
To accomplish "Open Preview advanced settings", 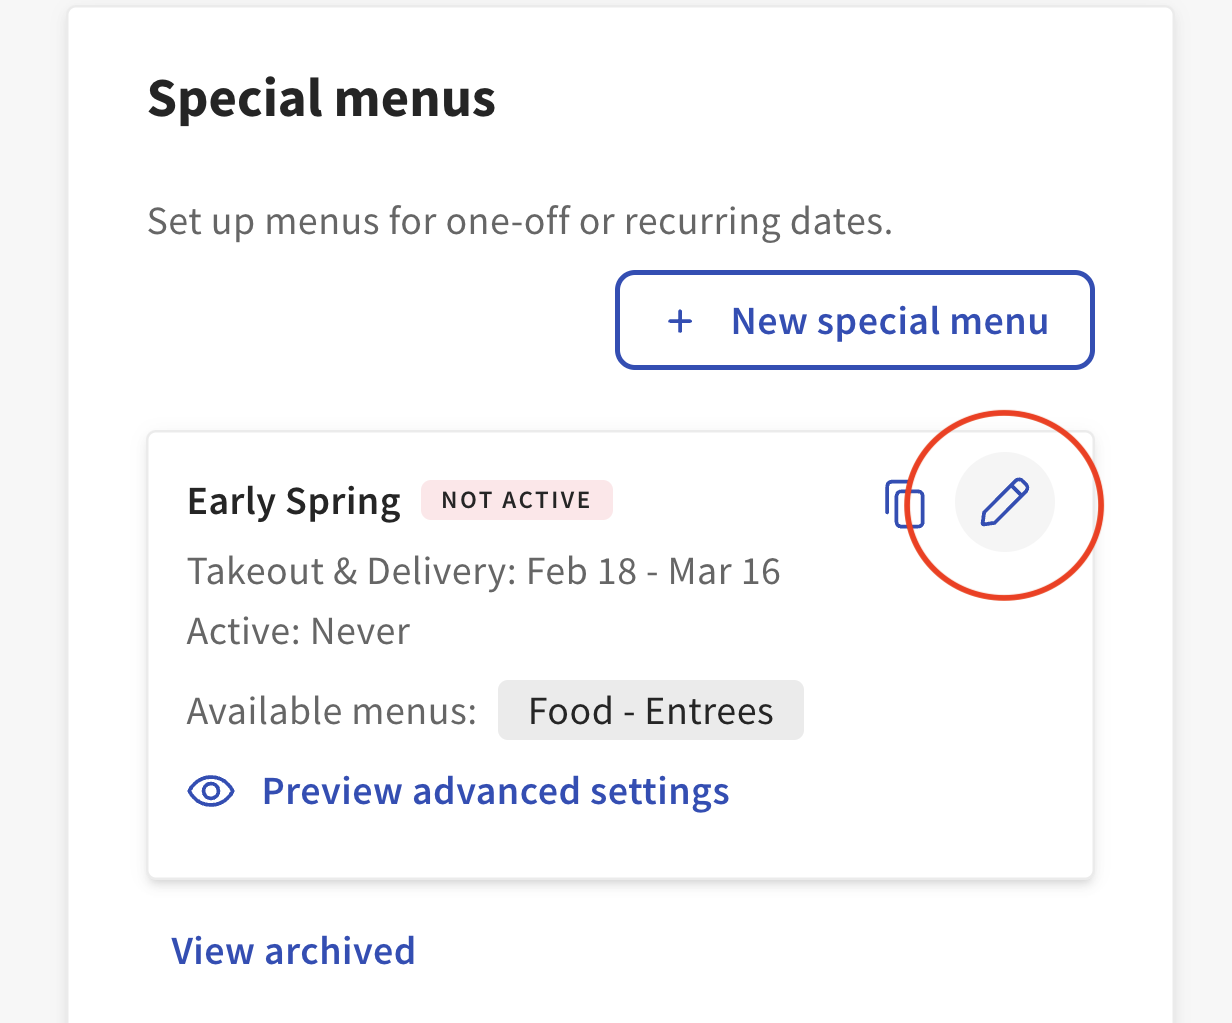I will (495, 791).
